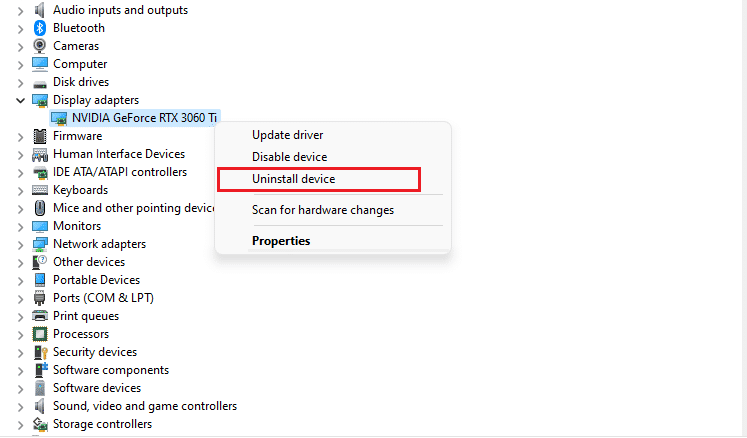Screen dimensions: 747x438
Task: Expand the IDE ATA/ATAPI controllers category
Action: coord(20,173)
